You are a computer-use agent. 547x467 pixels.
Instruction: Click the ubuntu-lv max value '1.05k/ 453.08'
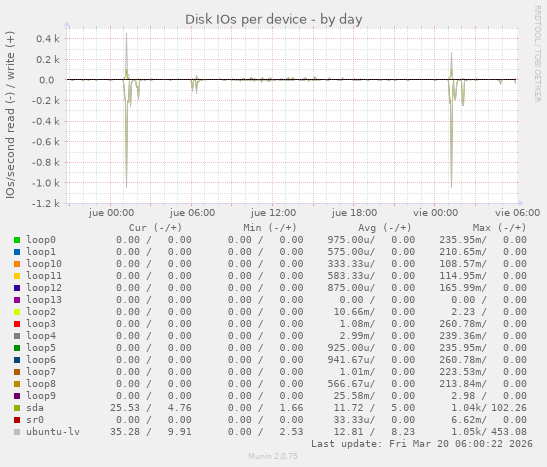489,431
